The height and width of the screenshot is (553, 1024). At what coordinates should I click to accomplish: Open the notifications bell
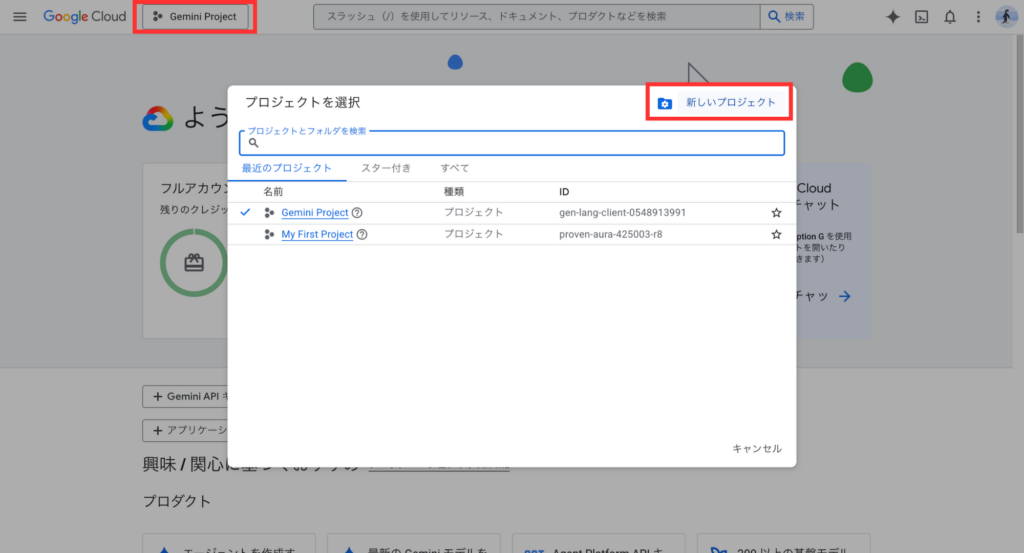[950, 17]
